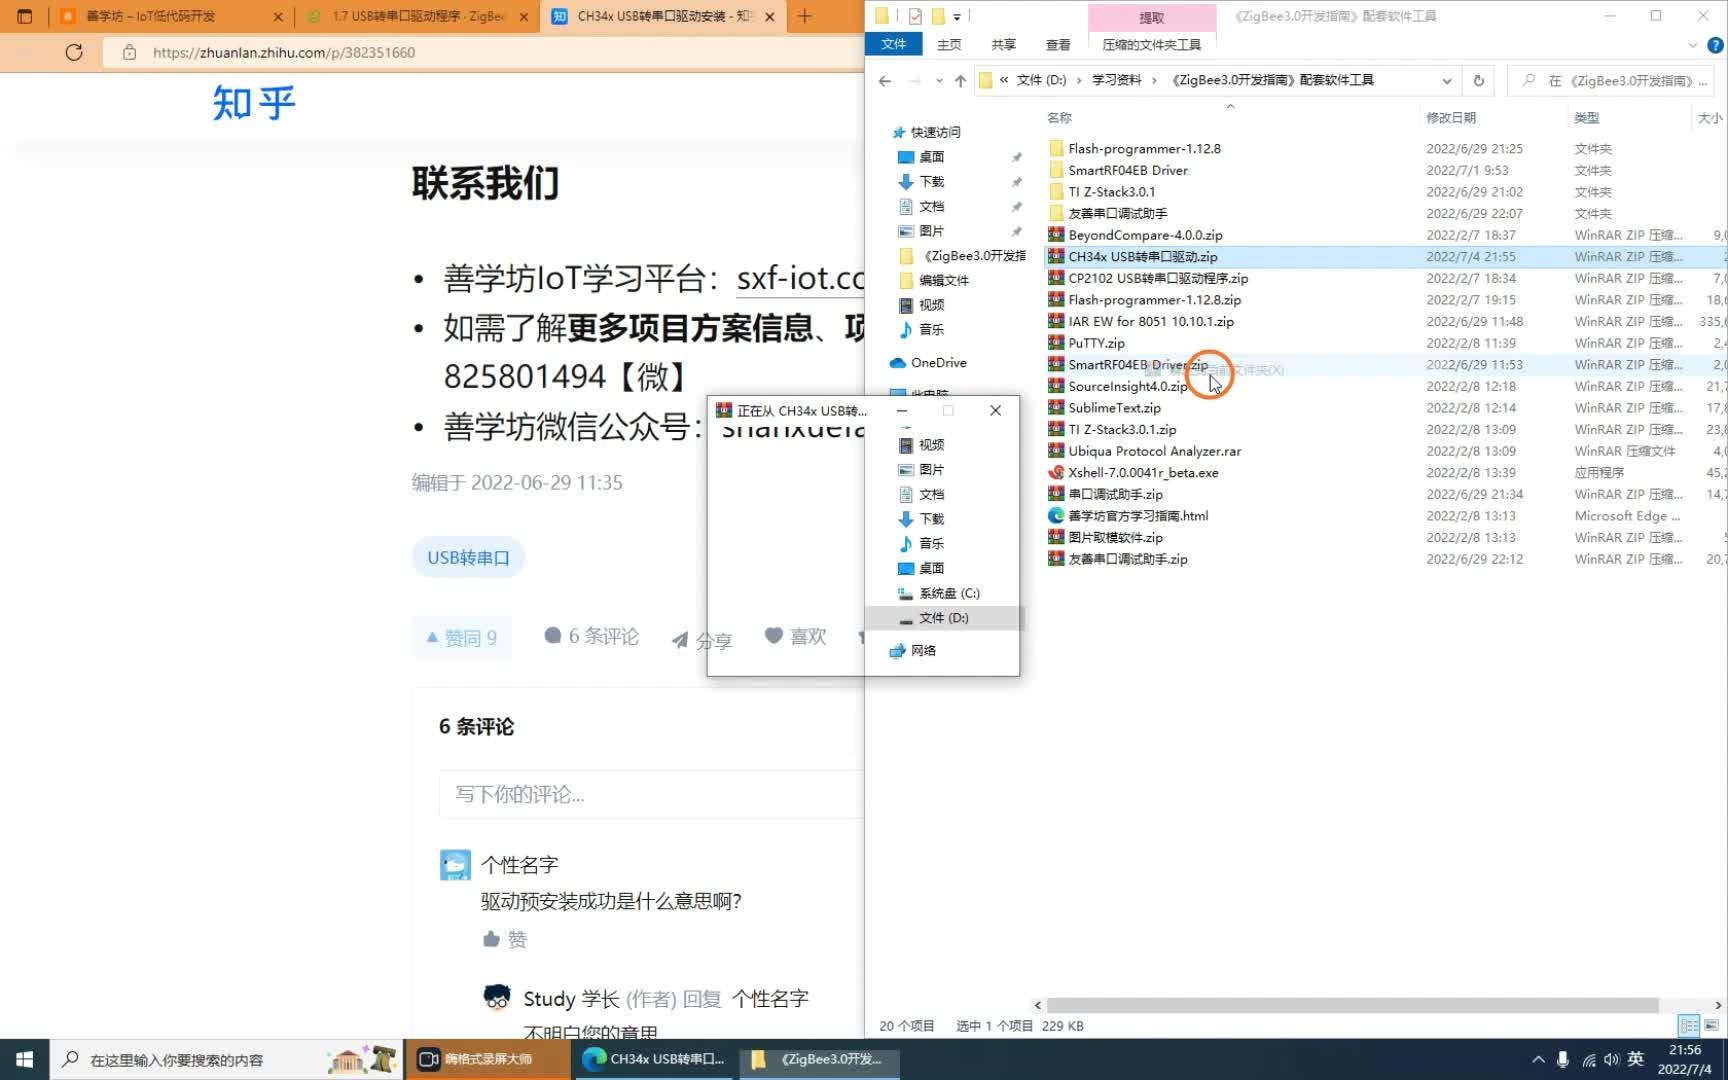Click the 提取 extraction button
This screenshot has height=1080, width=1728.
pyautogui.click(x=1152, y=17)
